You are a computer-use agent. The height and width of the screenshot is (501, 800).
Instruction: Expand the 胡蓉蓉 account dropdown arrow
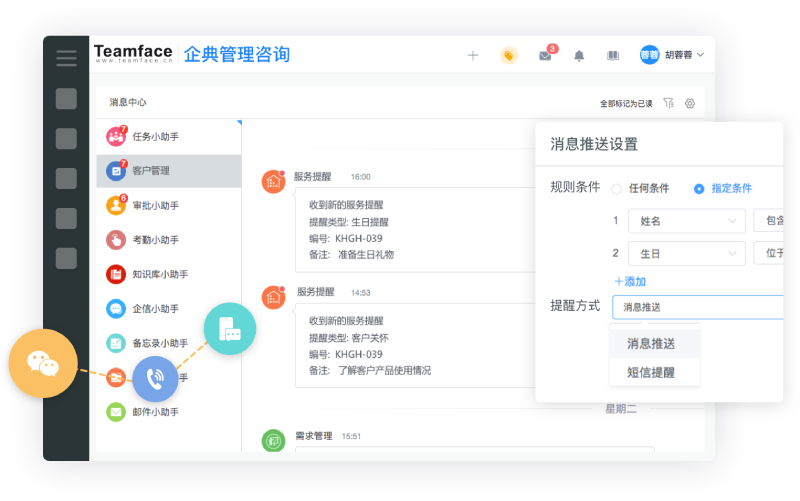click(x=701, y=55)
